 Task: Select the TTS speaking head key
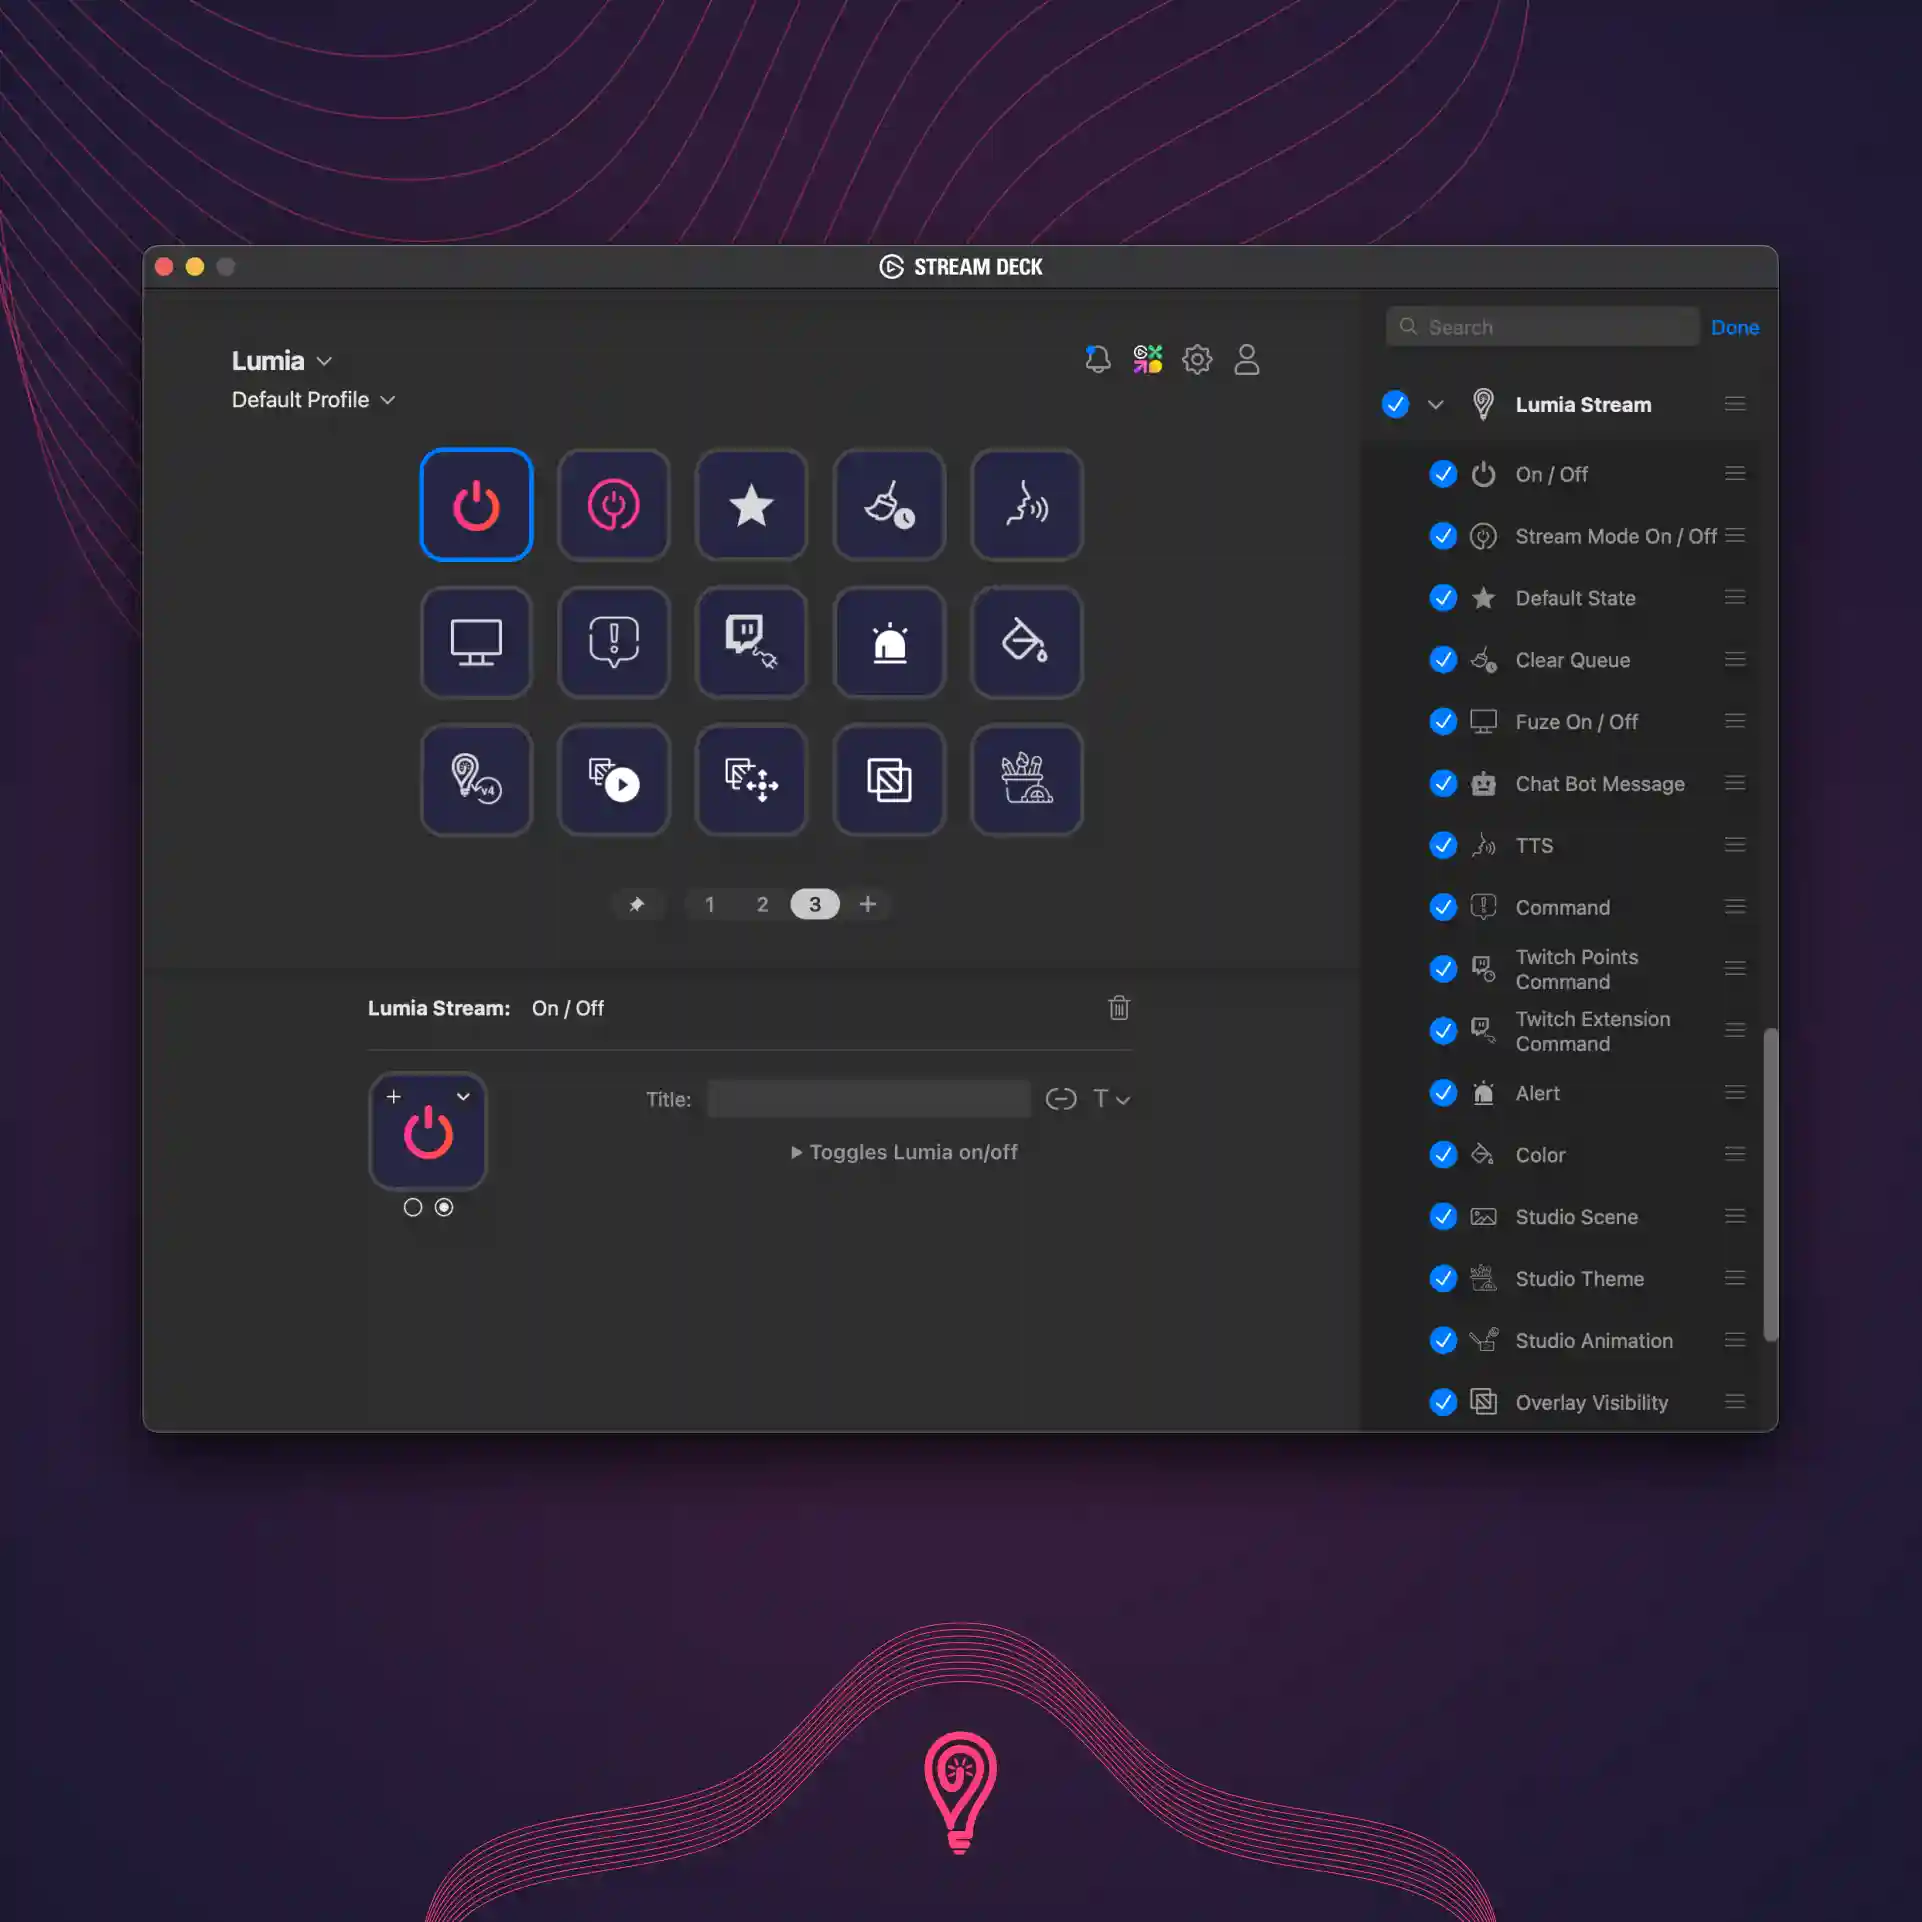[x=1027, y=505]
